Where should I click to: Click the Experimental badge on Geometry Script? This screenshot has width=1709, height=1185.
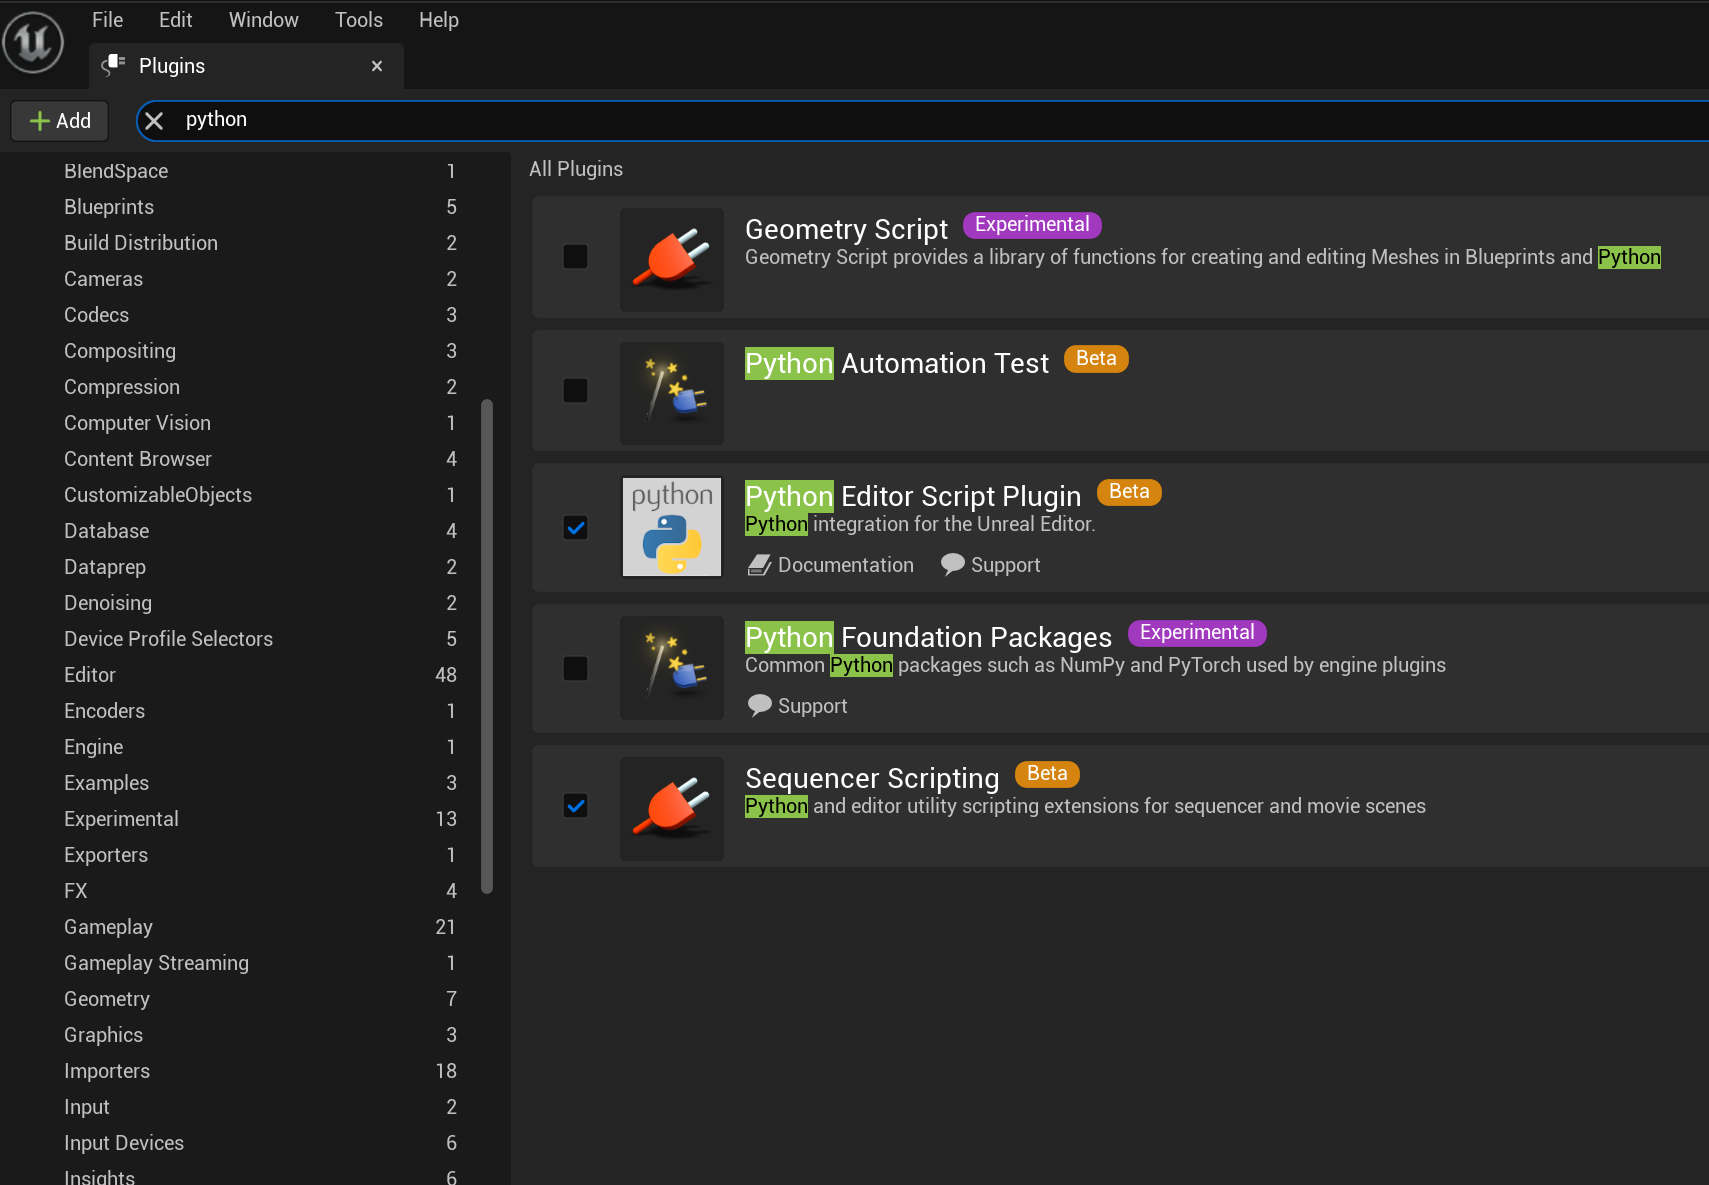point(1032,225)
